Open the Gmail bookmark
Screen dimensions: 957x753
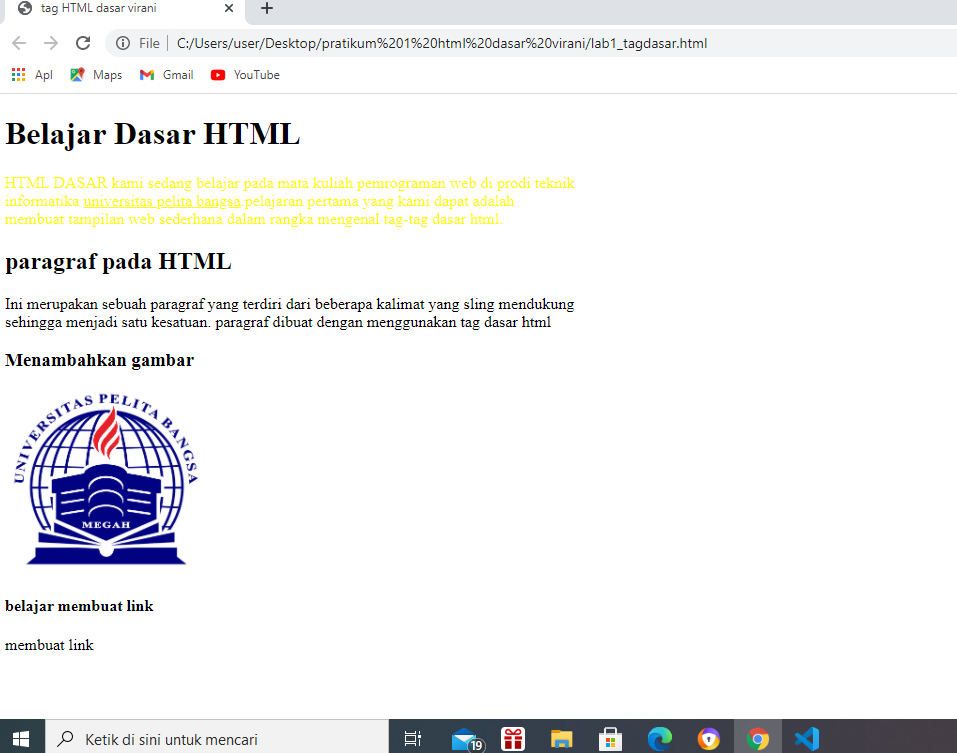pos(165,74)
